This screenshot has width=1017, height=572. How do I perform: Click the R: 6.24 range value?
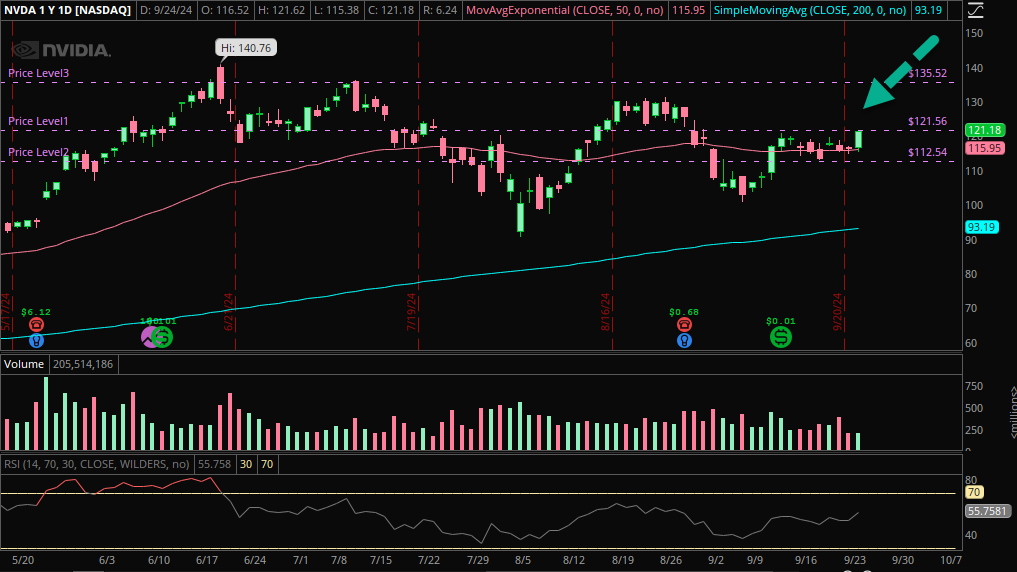439,10
